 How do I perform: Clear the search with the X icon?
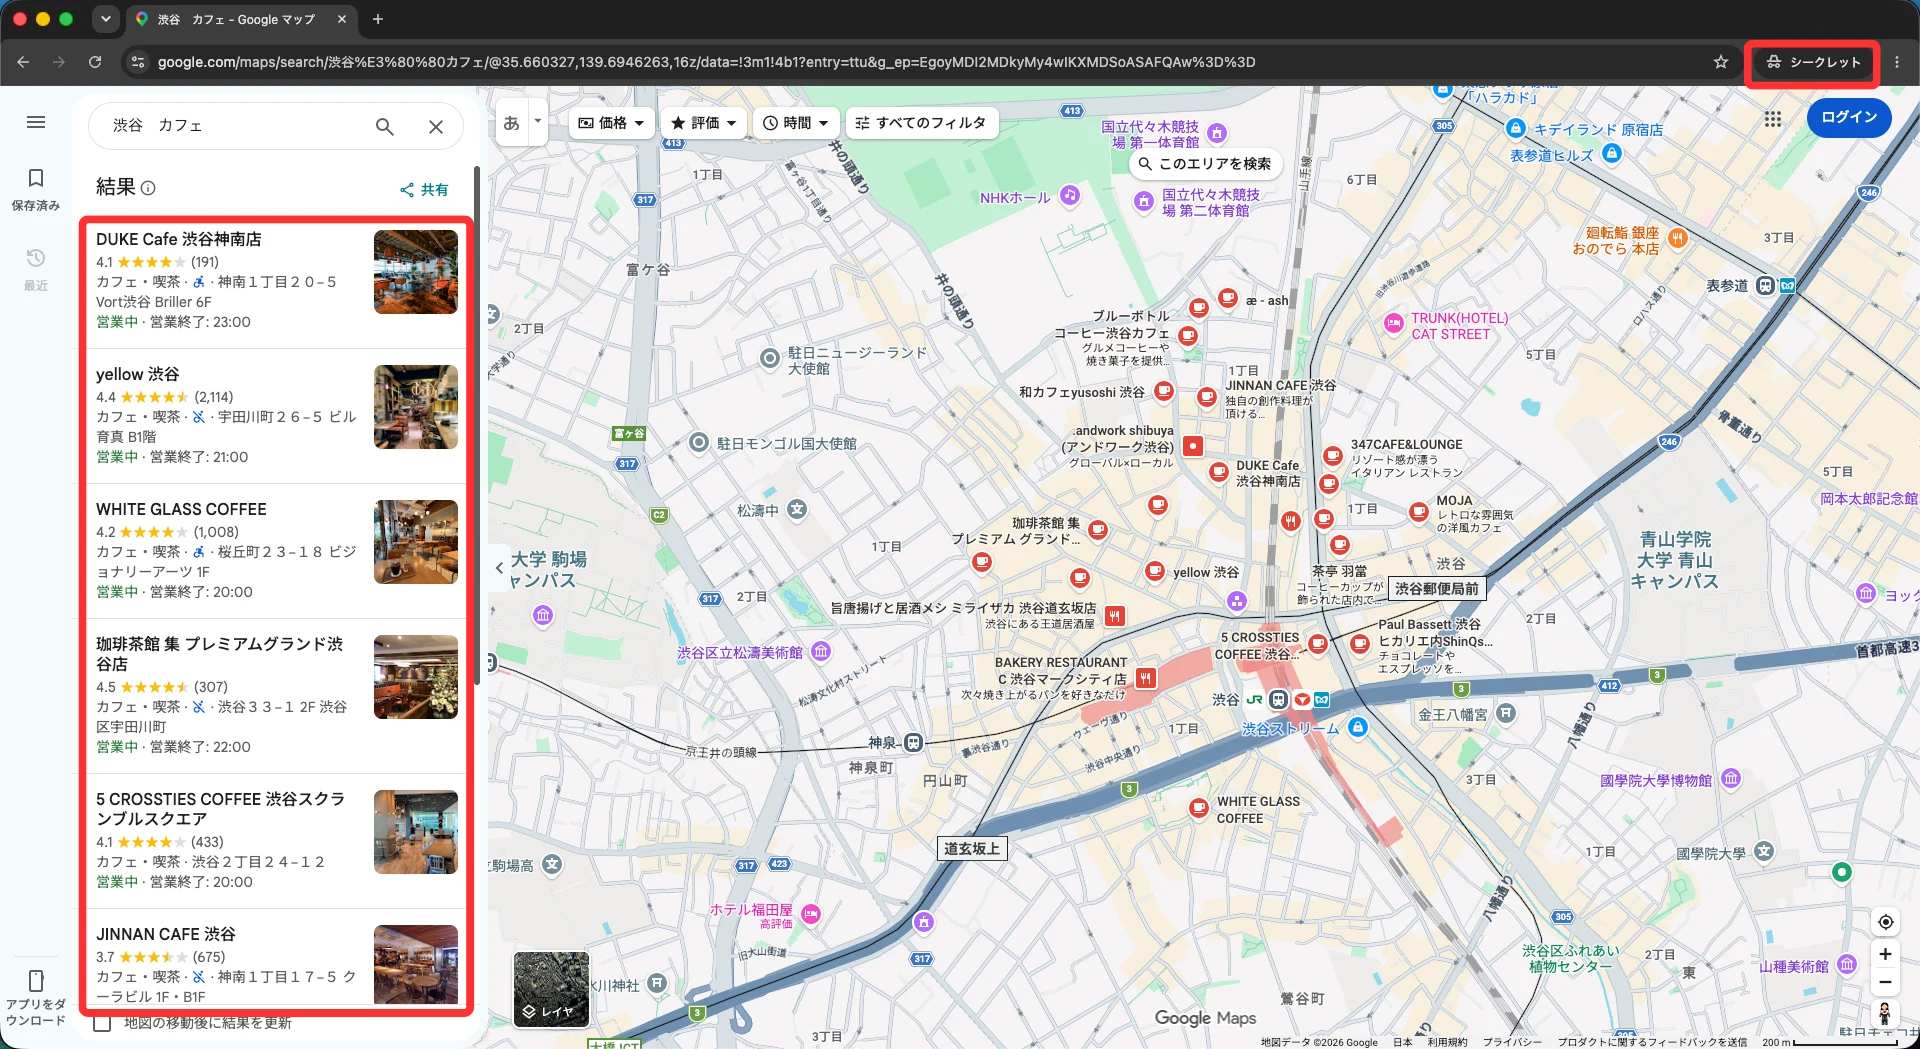coord(436,126)
